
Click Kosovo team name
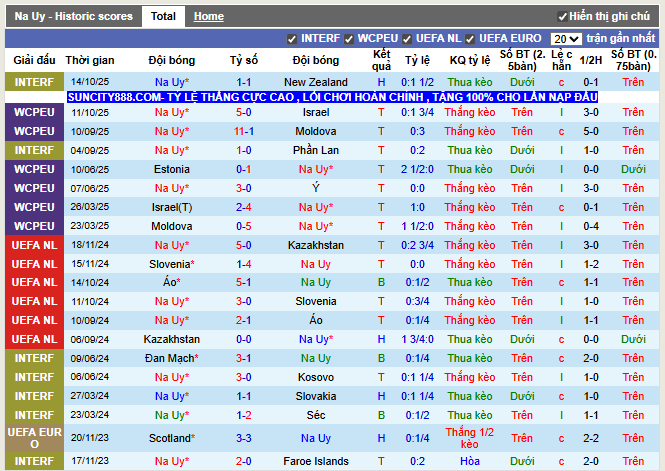(x=316, y=377)
